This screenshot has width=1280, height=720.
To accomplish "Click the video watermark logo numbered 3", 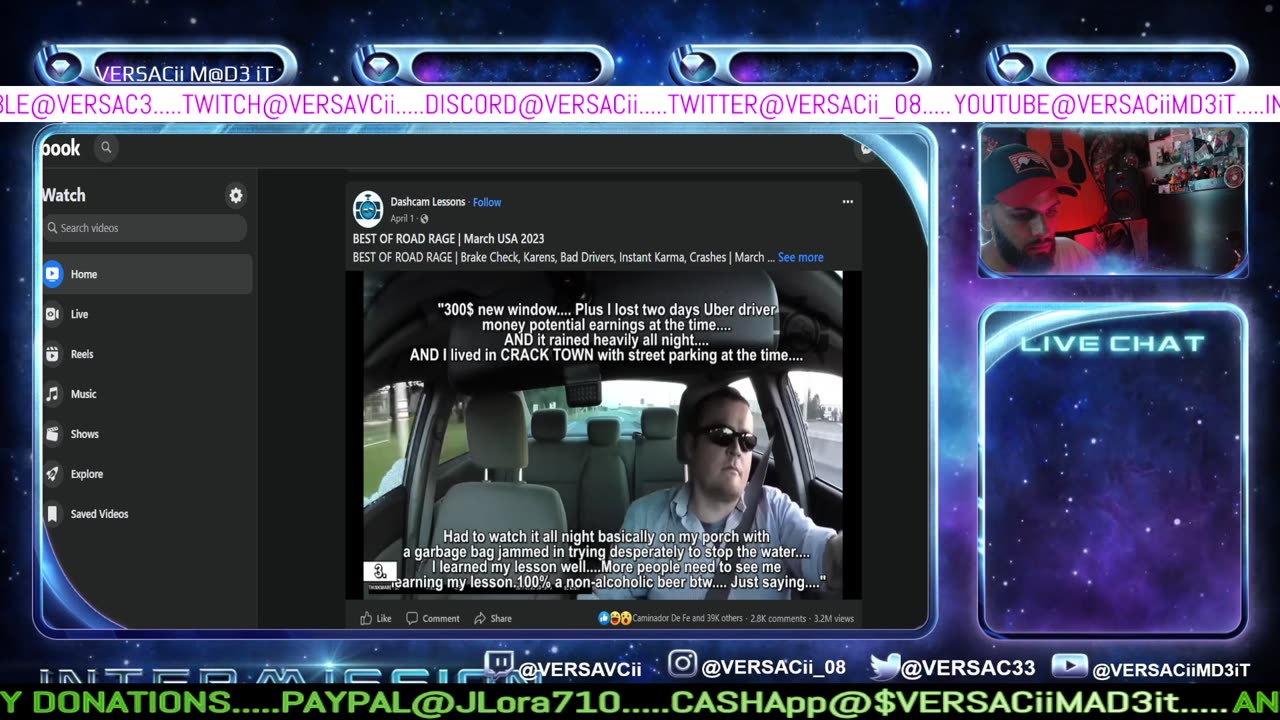I will coord(379,572).
